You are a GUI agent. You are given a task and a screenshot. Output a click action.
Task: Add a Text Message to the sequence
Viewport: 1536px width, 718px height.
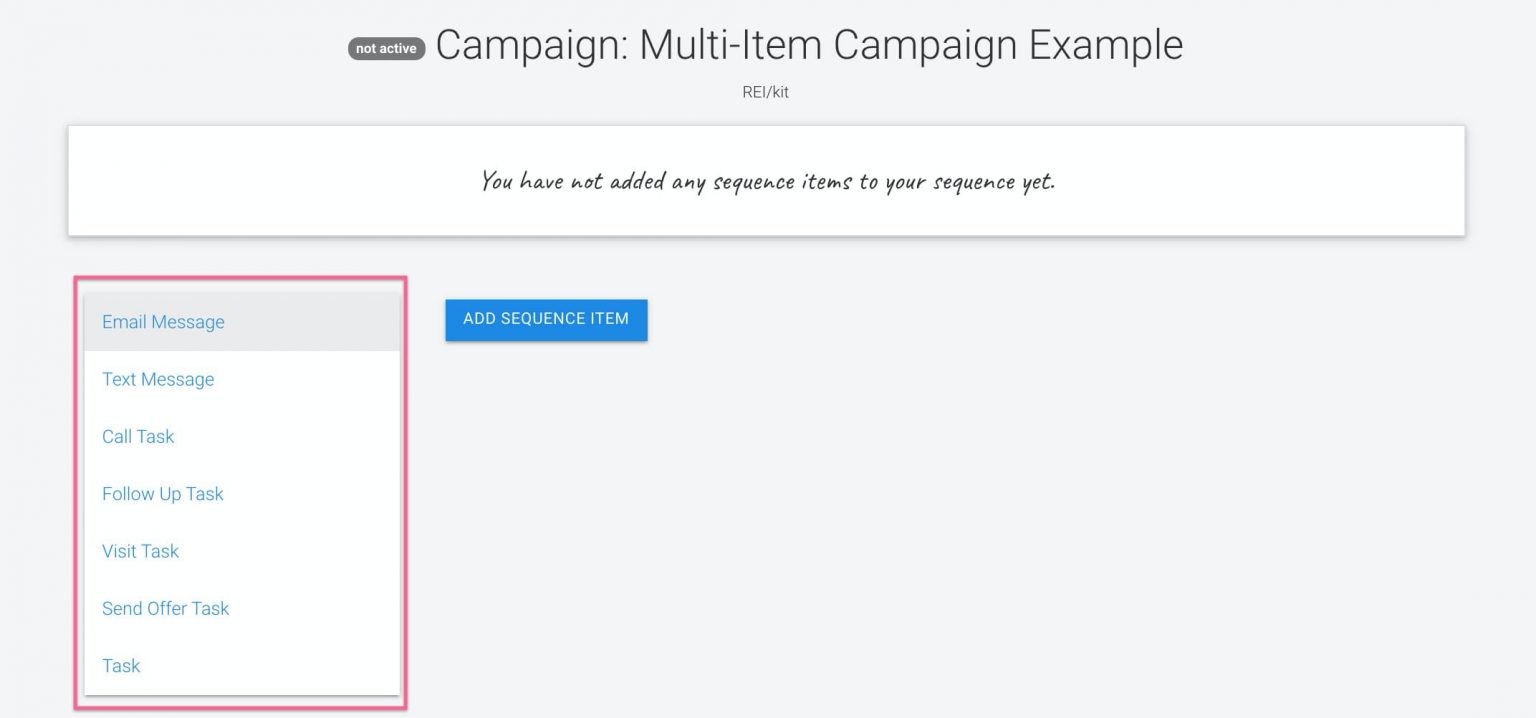click(157, 379)
